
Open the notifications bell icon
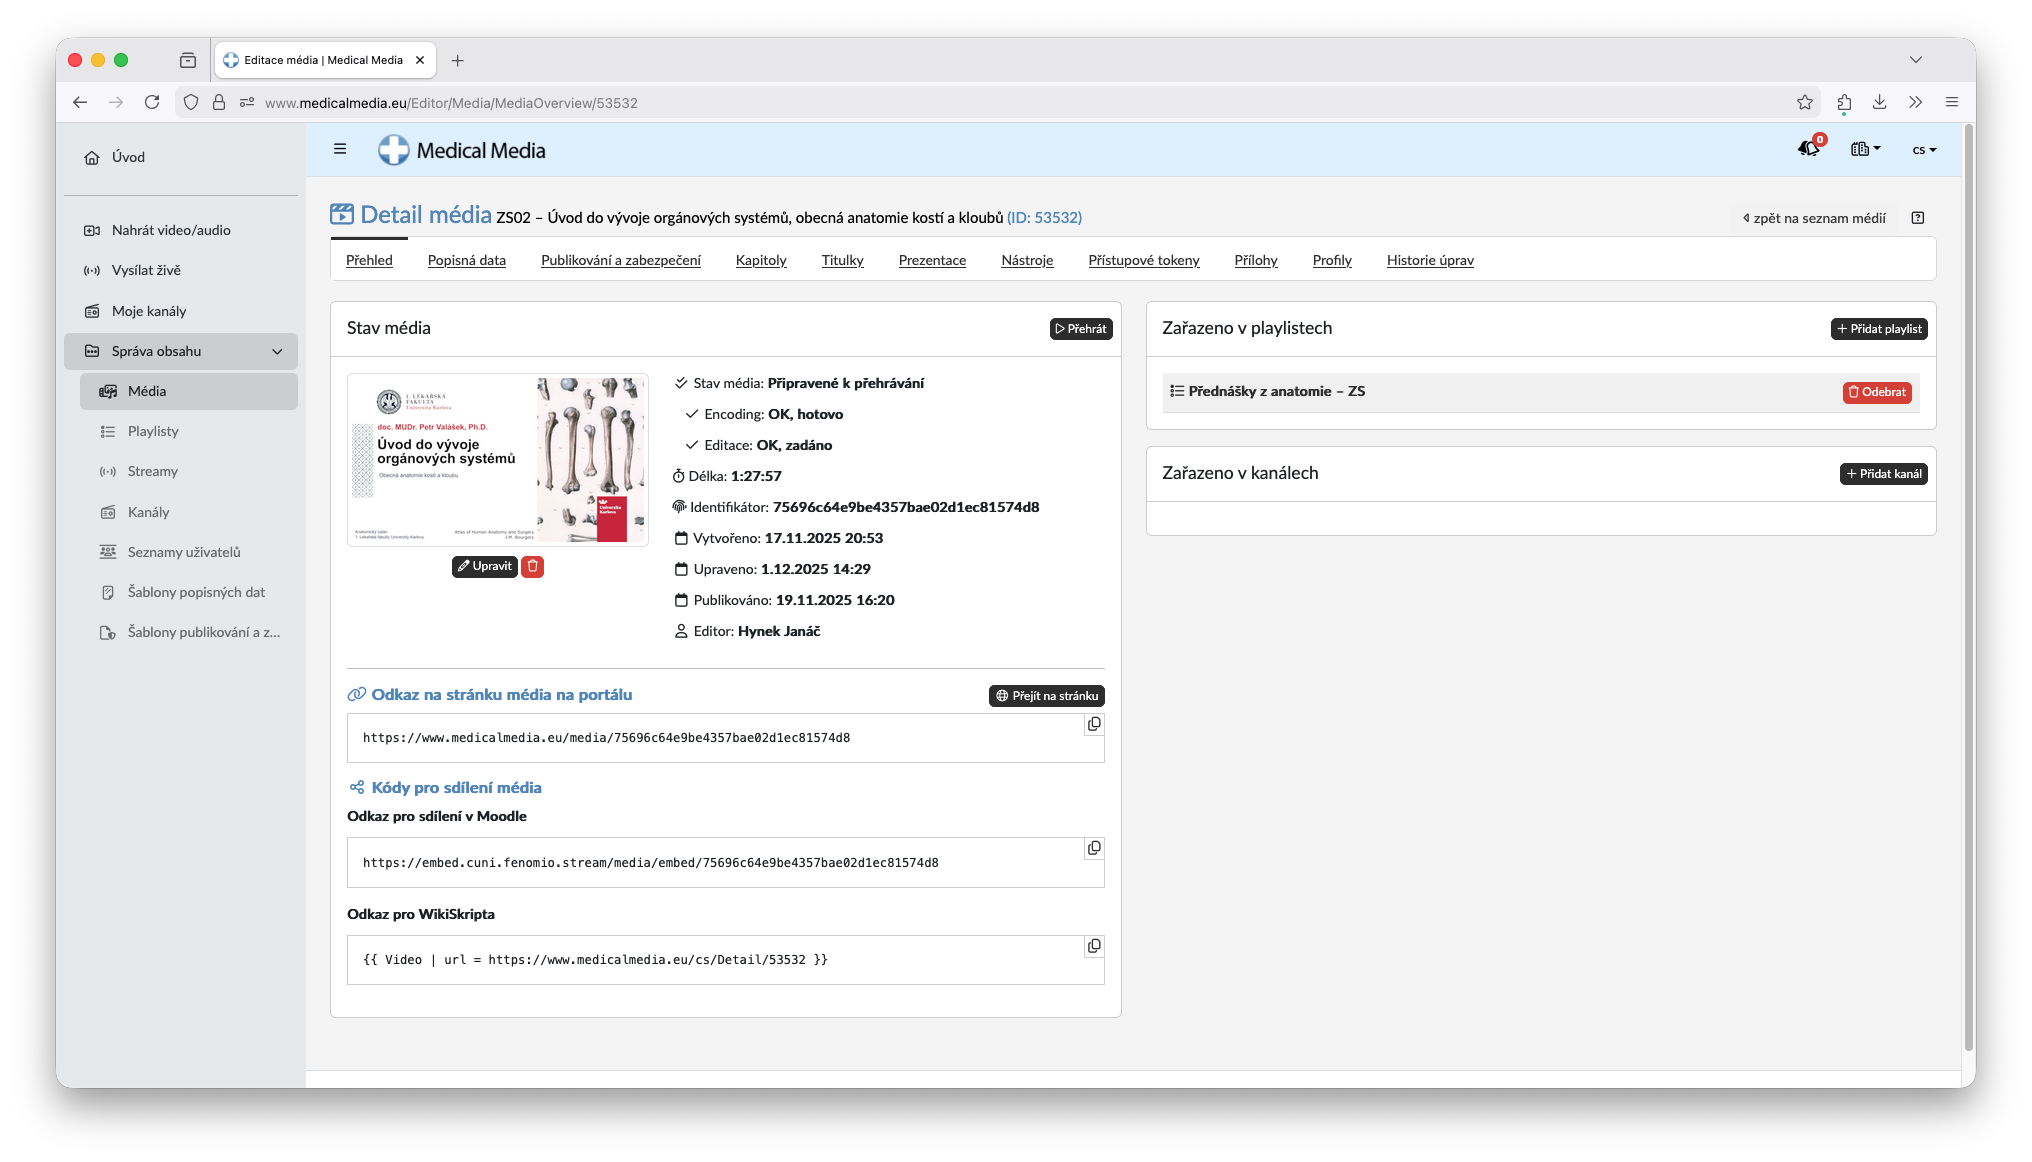tap(1808, 149)
